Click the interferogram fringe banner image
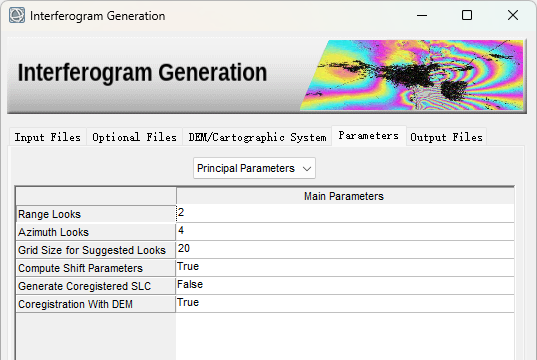The image size is (537, 360). [412, 75]
